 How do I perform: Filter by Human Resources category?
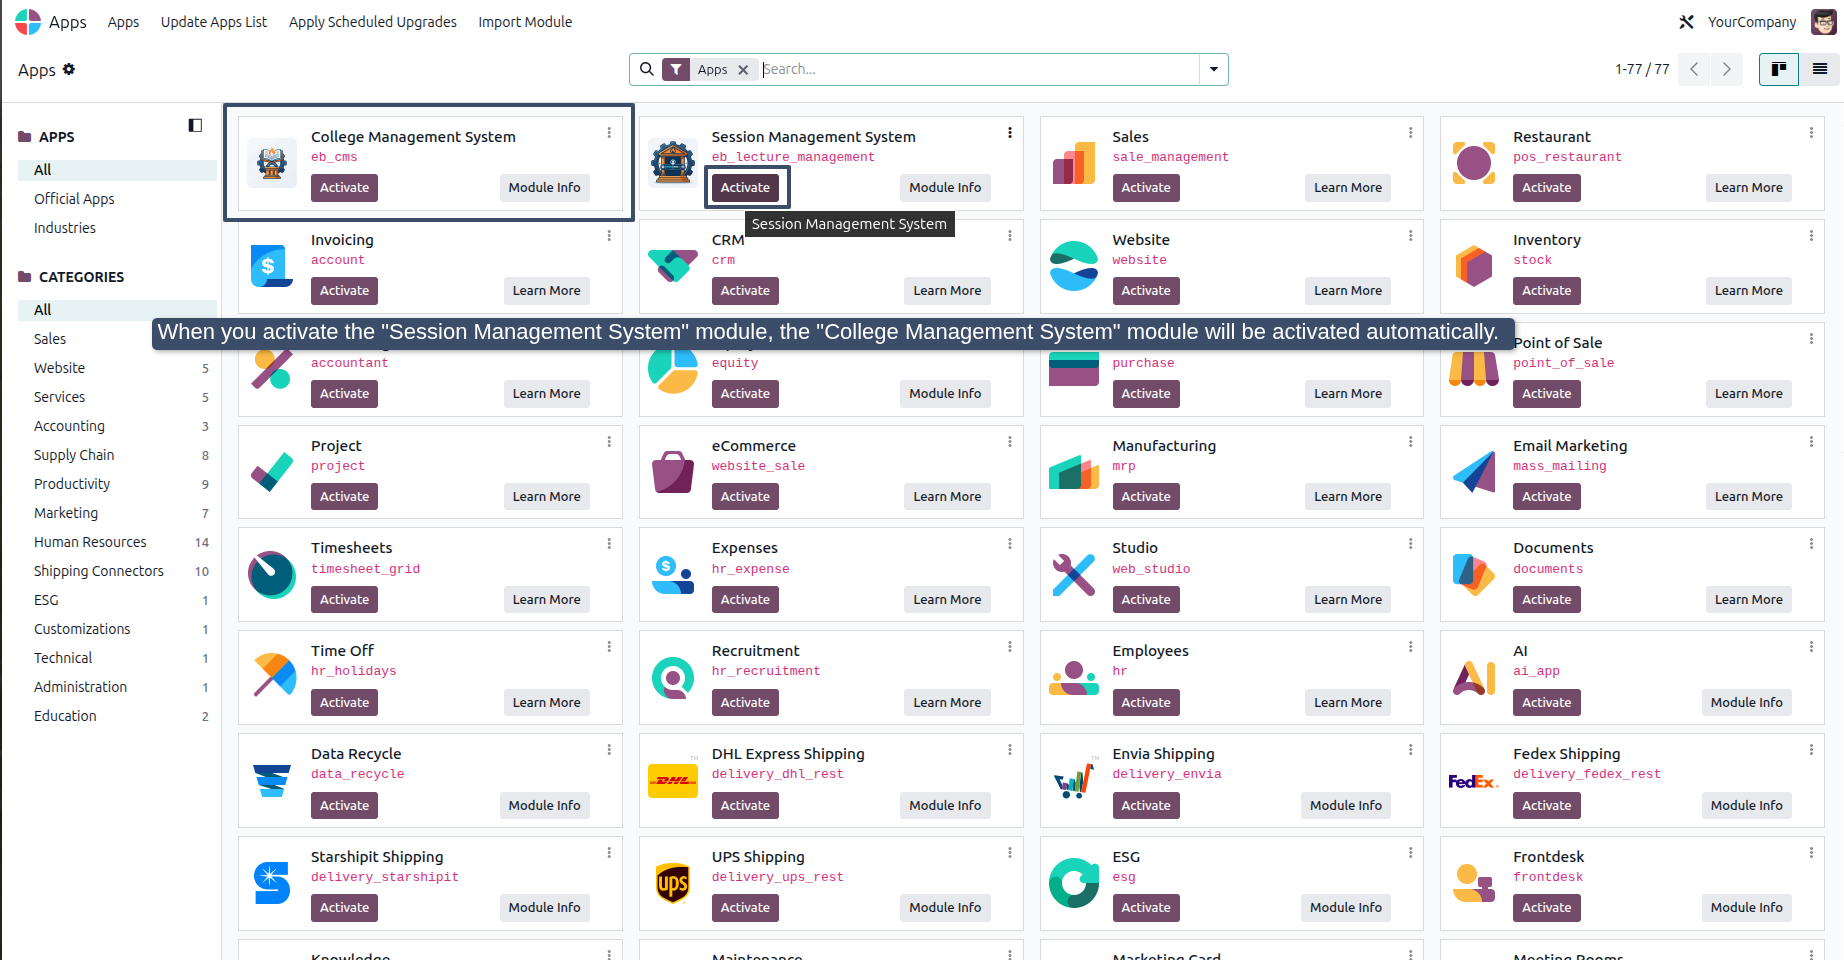pos(117,542)
